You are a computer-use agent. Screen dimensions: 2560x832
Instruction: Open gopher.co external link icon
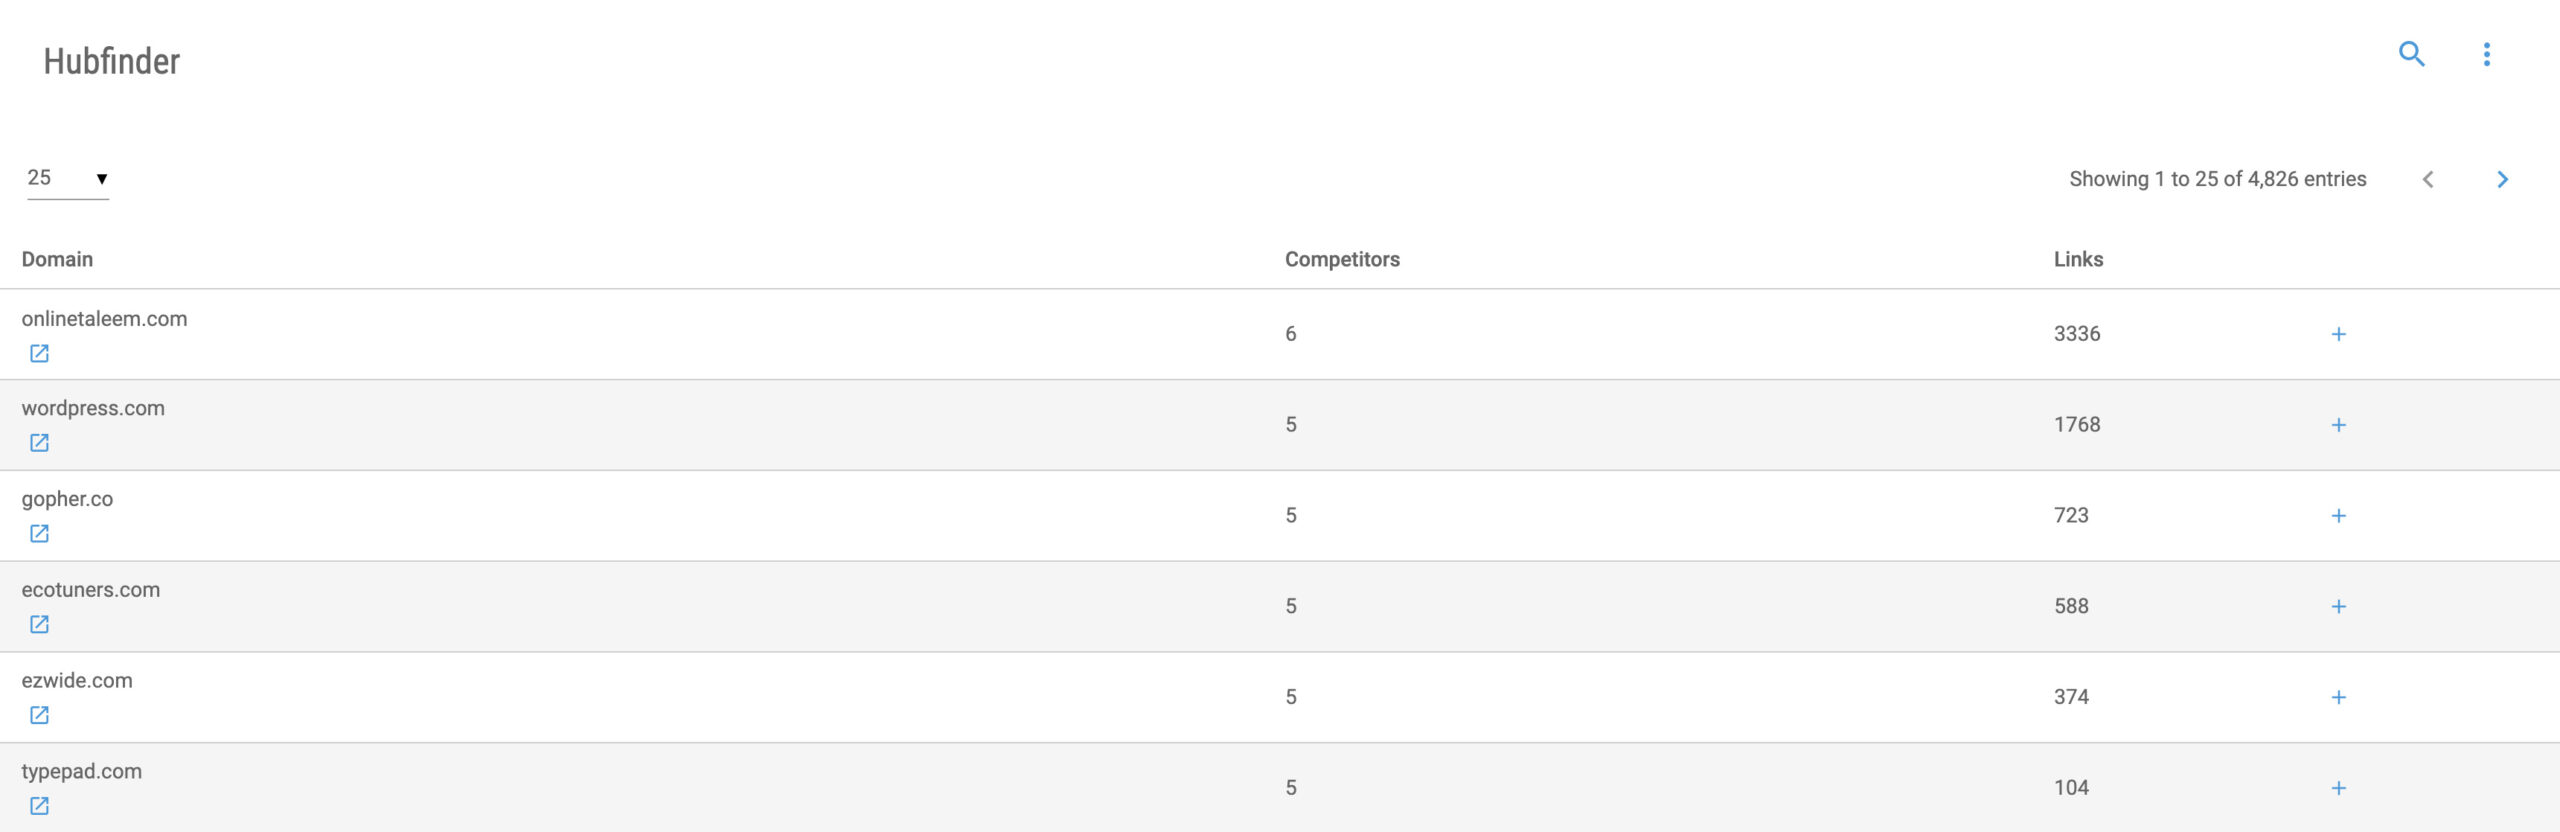coord(39,533)
